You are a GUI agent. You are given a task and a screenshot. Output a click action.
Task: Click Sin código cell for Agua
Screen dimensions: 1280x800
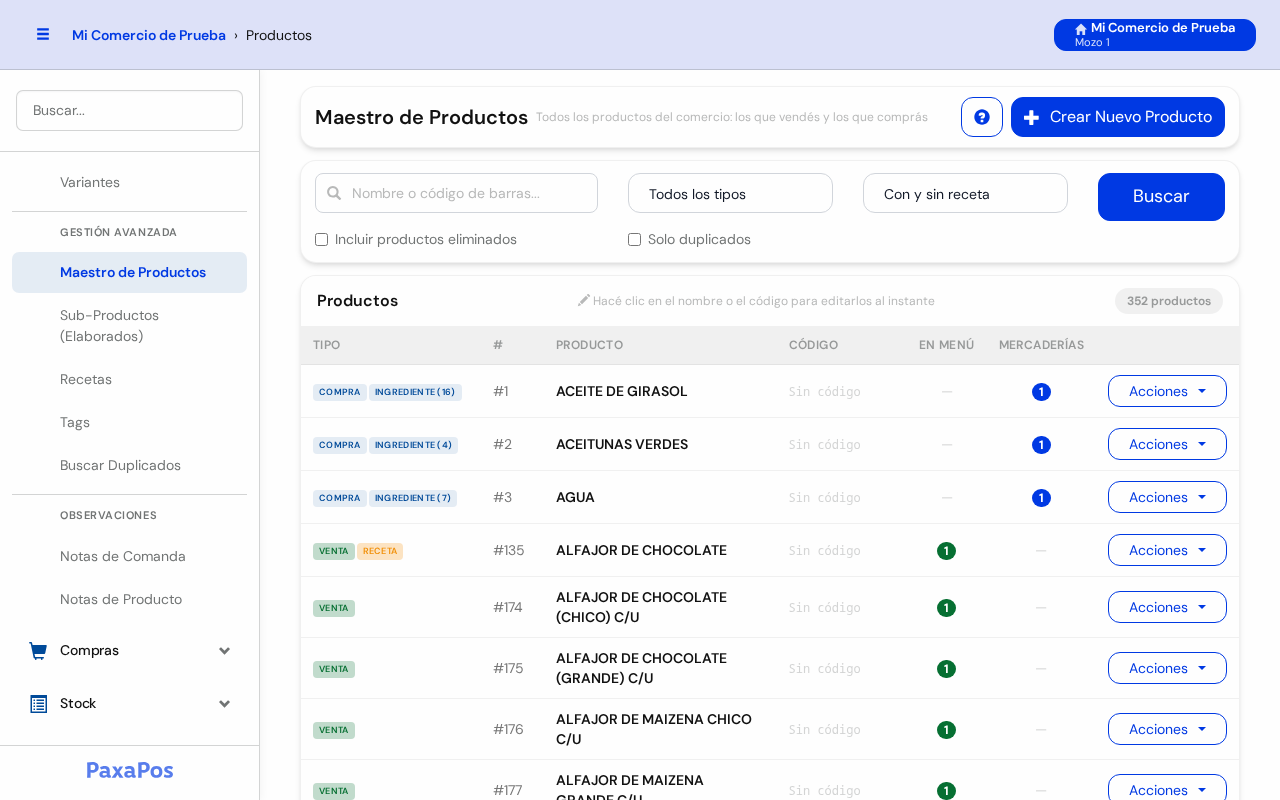click(x=825, y=498)
